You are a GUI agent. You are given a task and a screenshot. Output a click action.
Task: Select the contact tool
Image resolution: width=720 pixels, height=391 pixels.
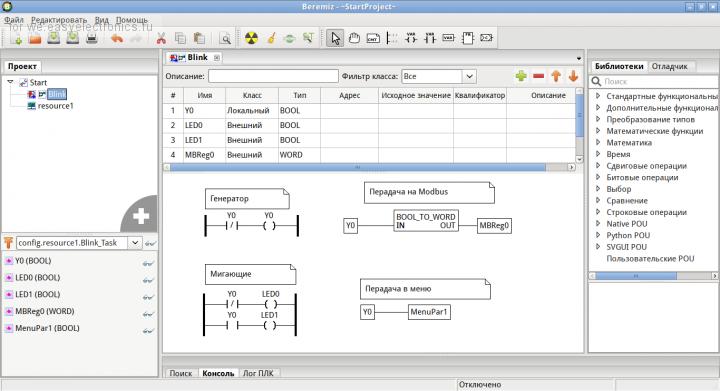pyautogui.click(x=430, y=39)
